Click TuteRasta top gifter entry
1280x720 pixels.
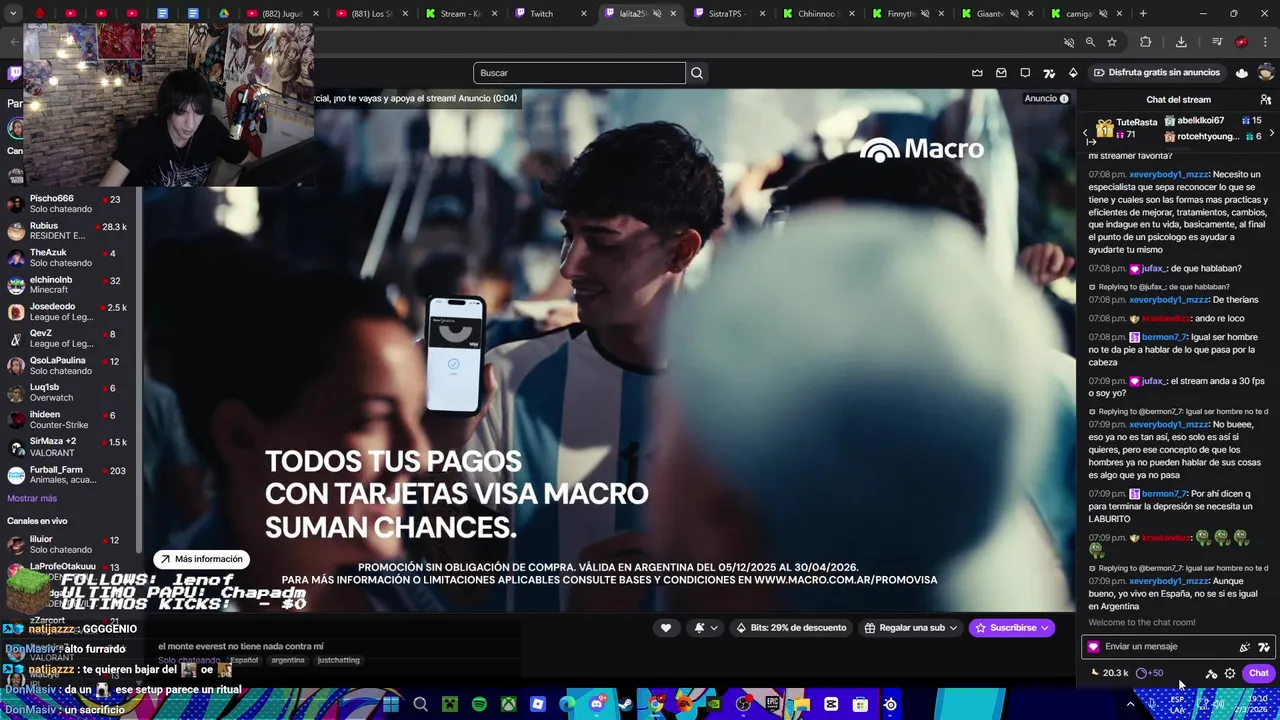click(x=1126, y=128)
